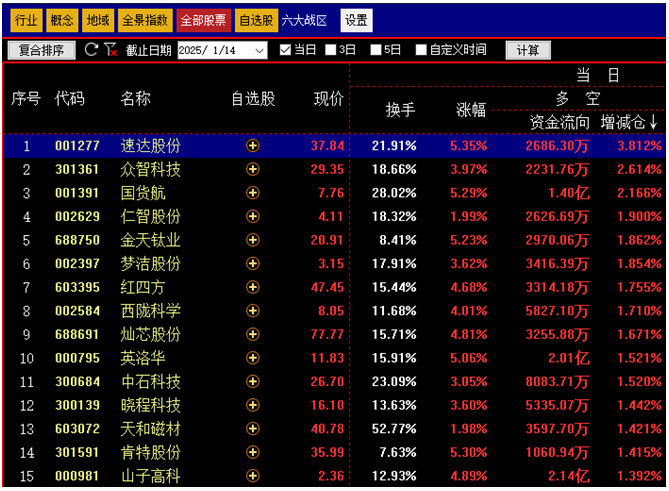Image resolution: width=669 pixels, height=491 pixels.
Task: Select stock code 301361
Action: pos(77,169)
